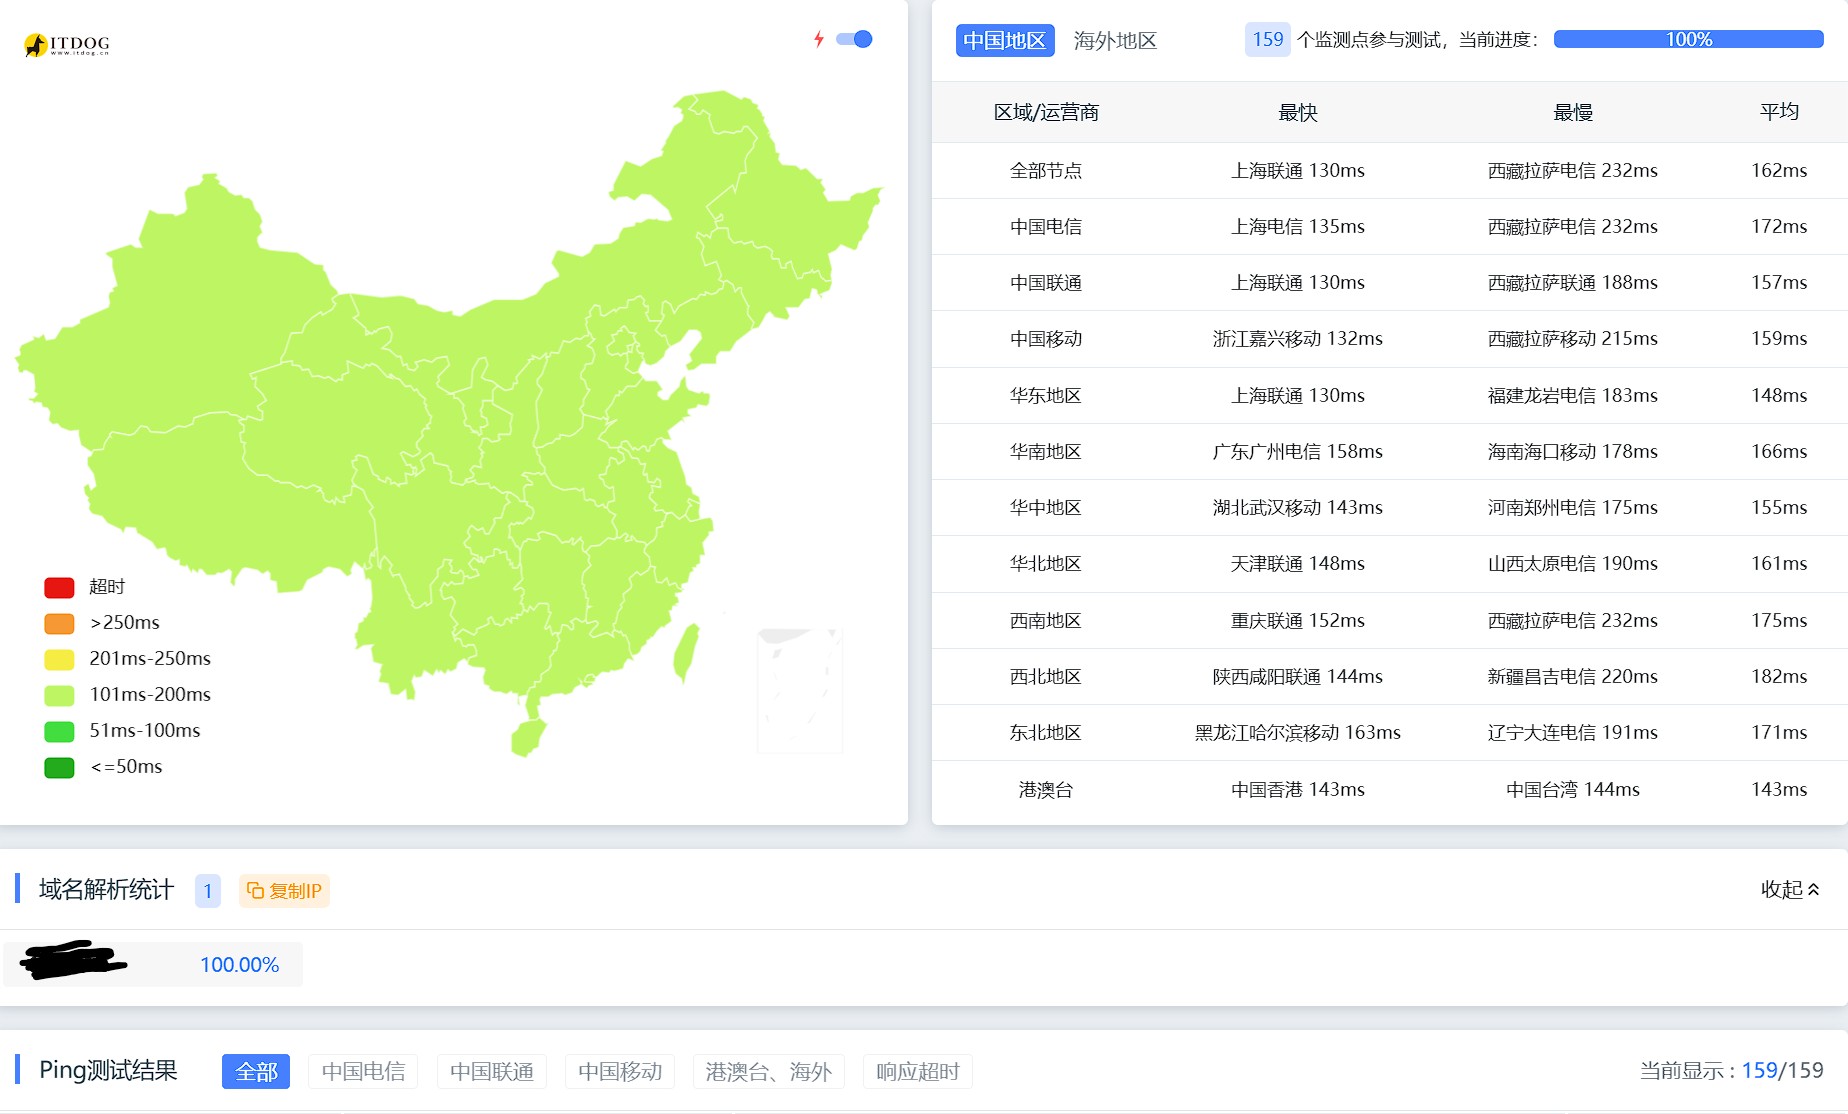The width and height of the screenshot is (1848, 1114).
Task: Toggle the 51ms-100ms legend swatch
Action: (60, 731)
